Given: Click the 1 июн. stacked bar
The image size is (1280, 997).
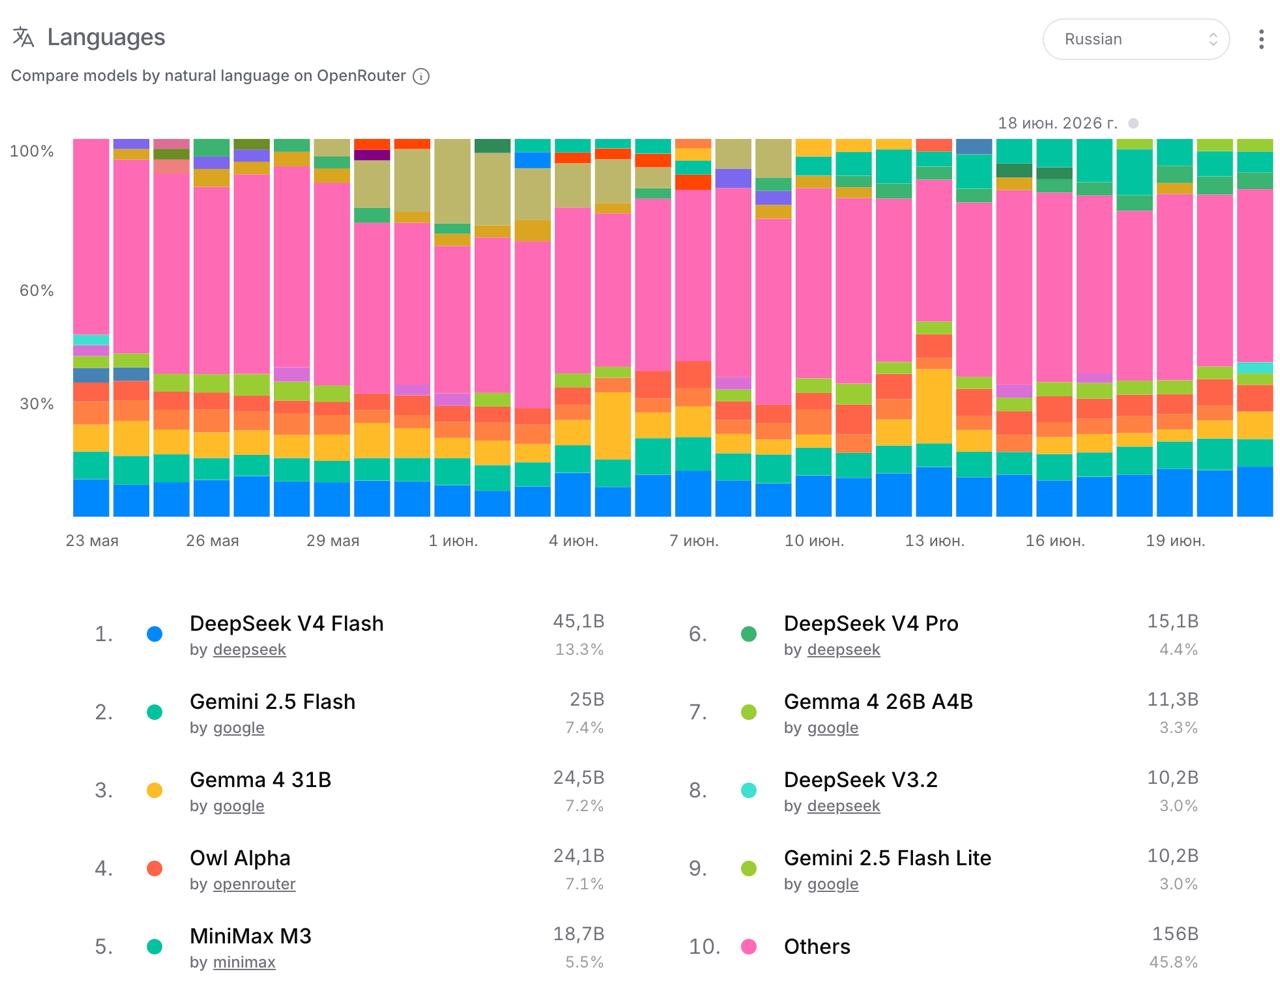Looking at the screenshot, I should tap(452, 328).
